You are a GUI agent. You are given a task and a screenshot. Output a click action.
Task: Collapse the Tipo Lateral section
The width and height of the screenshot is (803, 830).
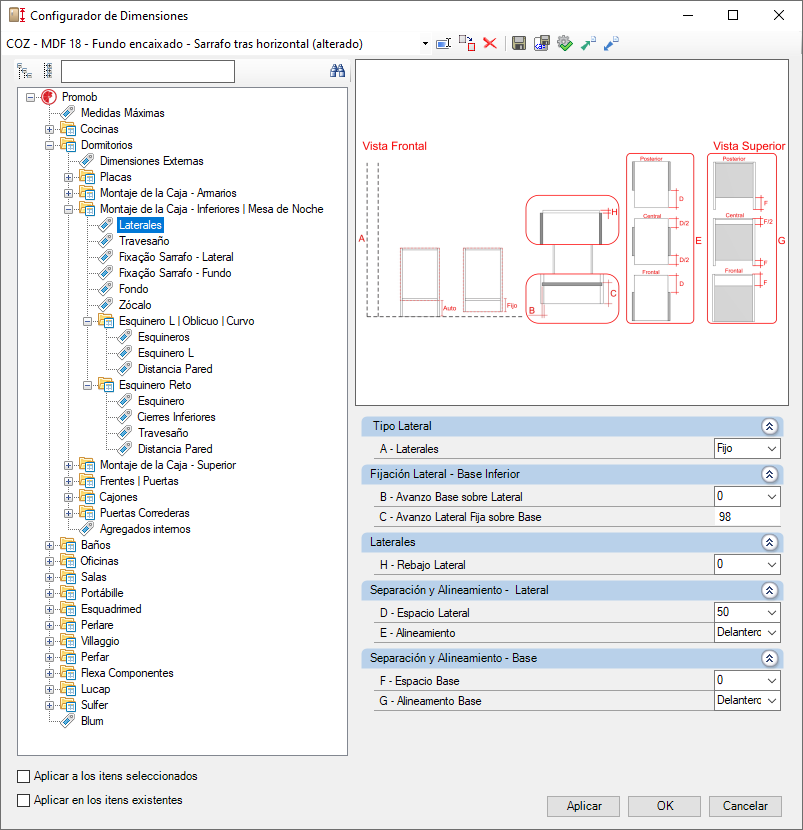[769, 427]
